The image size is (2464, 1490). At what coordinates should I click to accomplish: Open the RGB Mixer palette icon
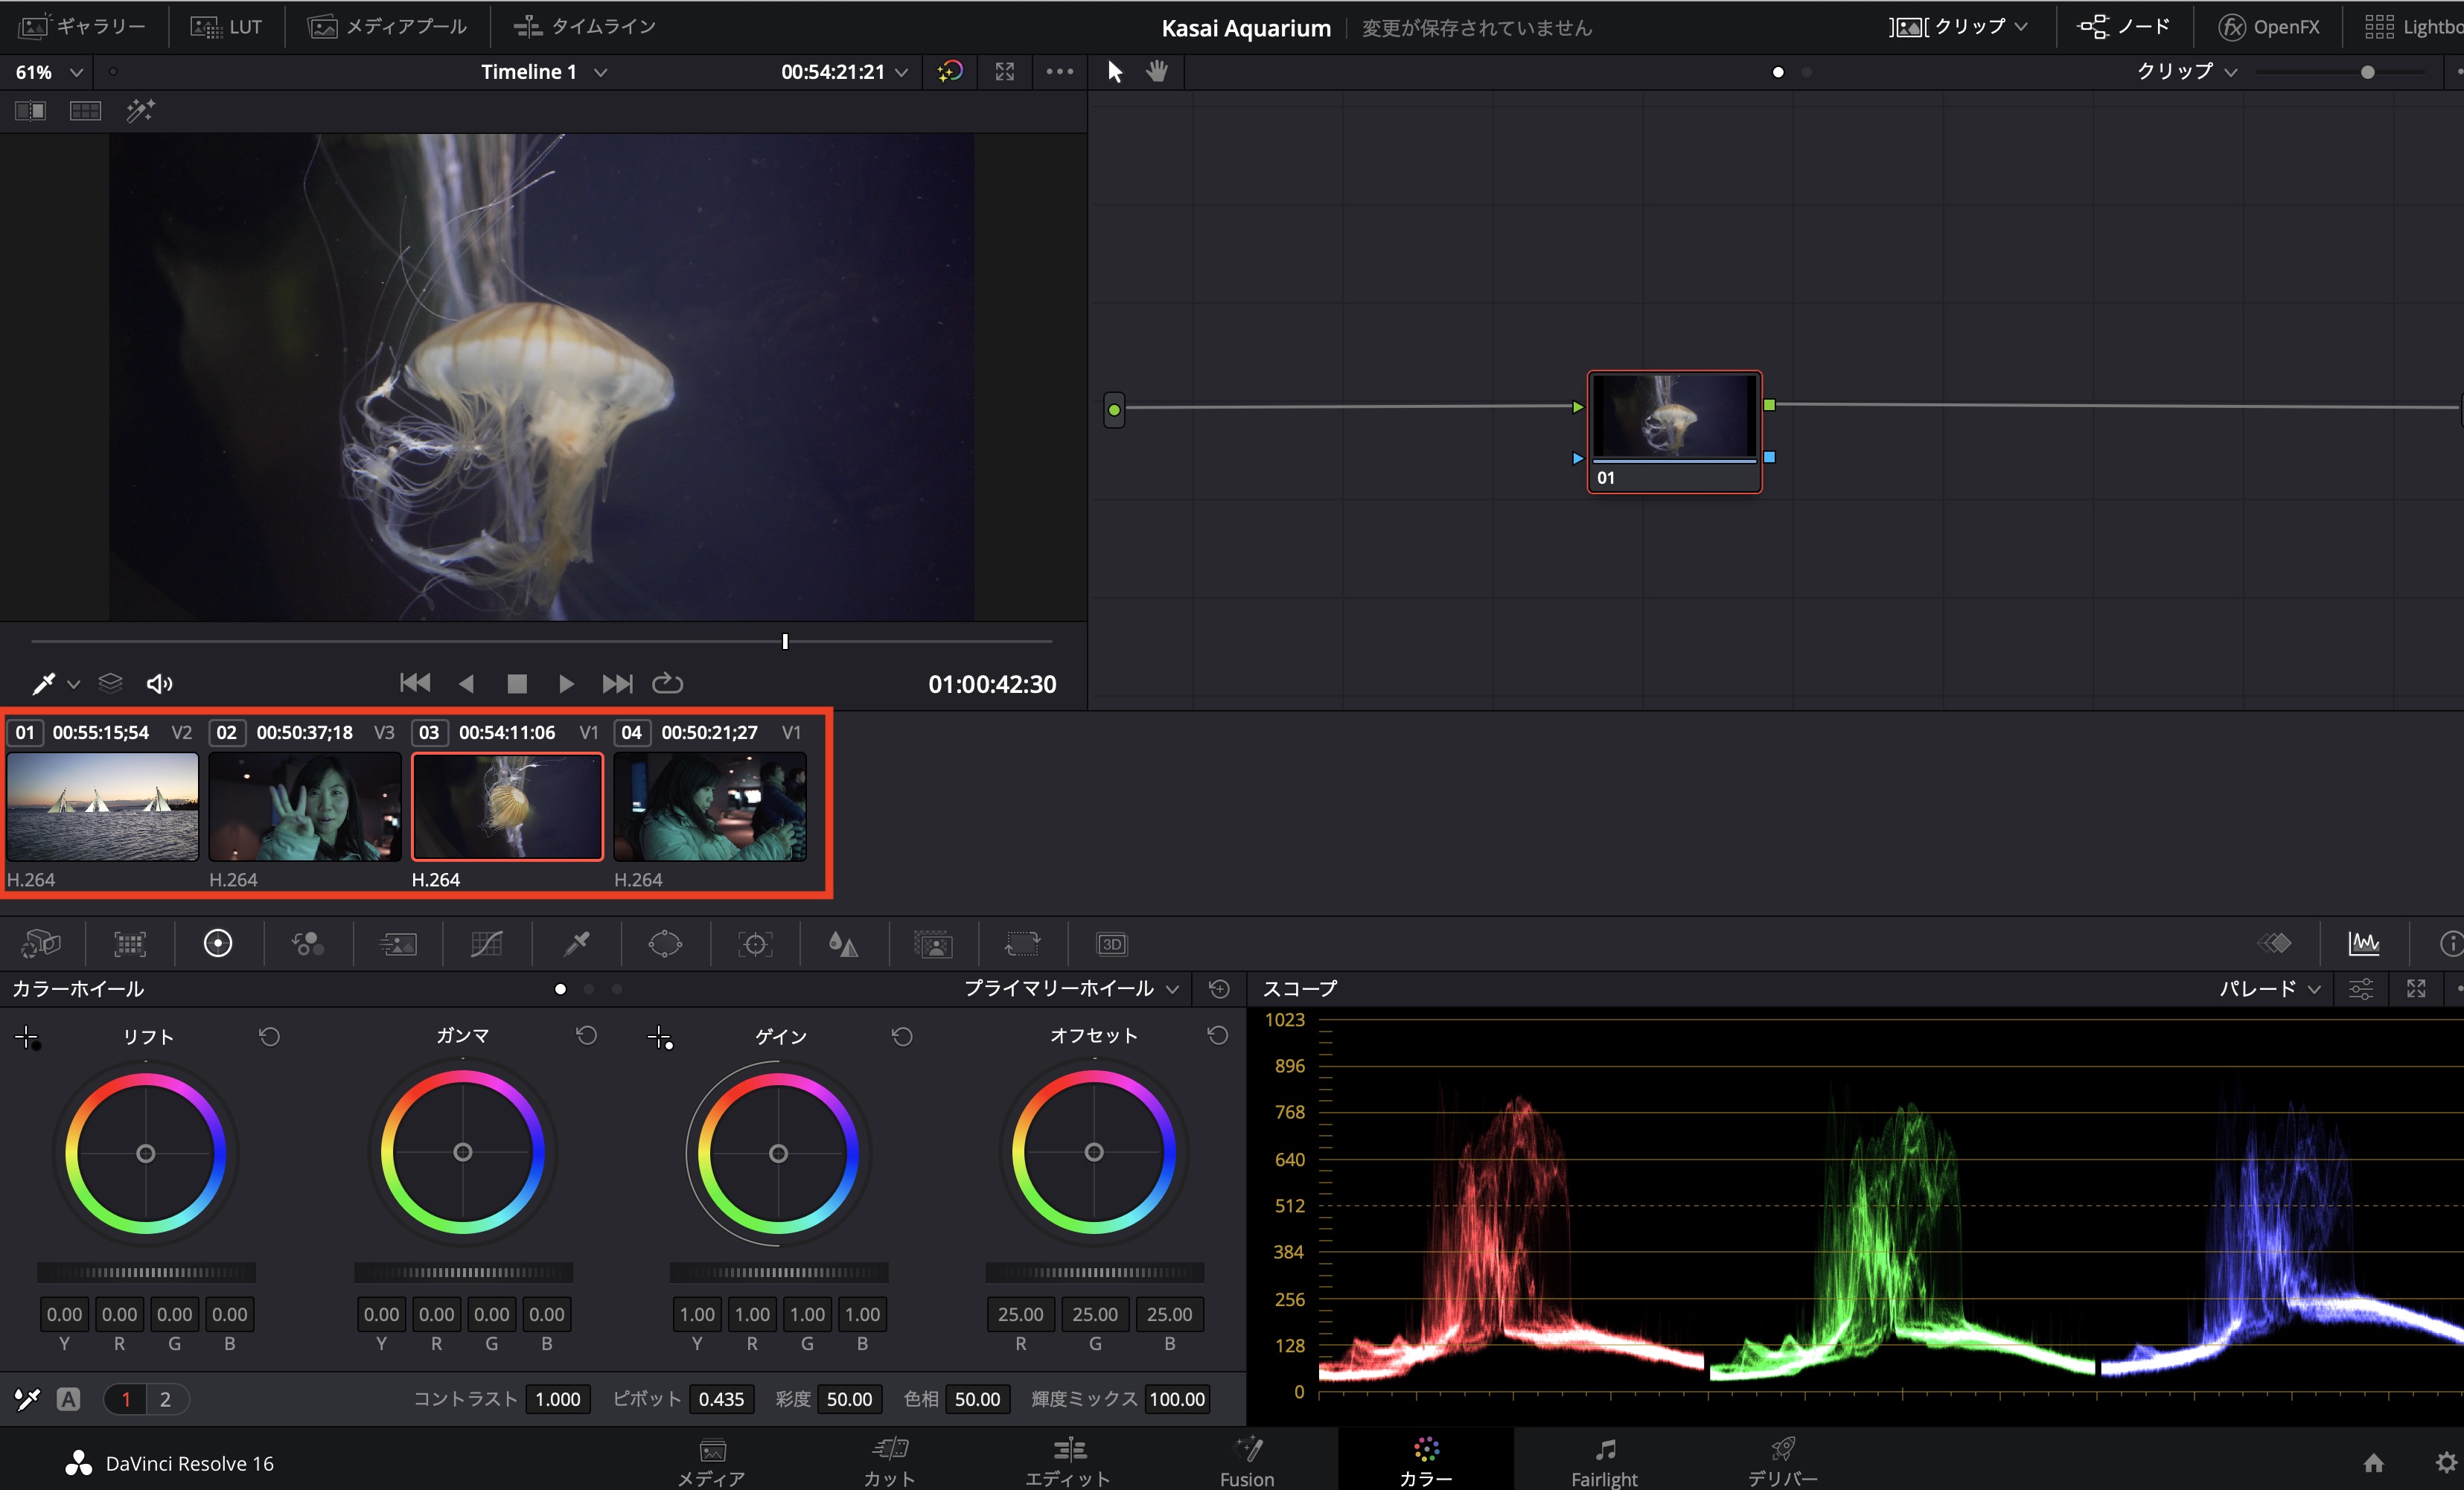[307, 944]
